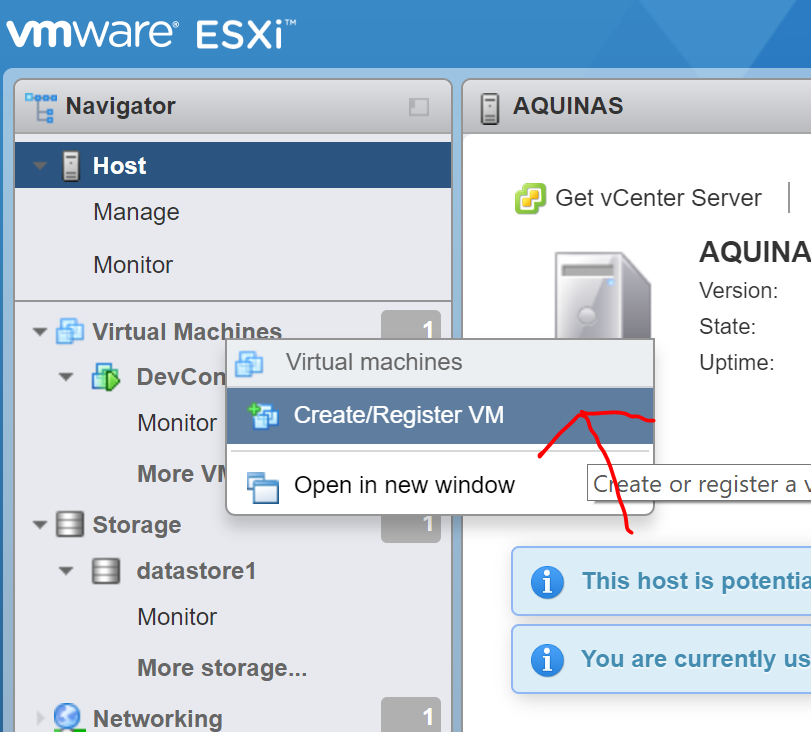Click the Virtual Machines tree icon
The image size is (811, 732).
[x=70, y=331]
